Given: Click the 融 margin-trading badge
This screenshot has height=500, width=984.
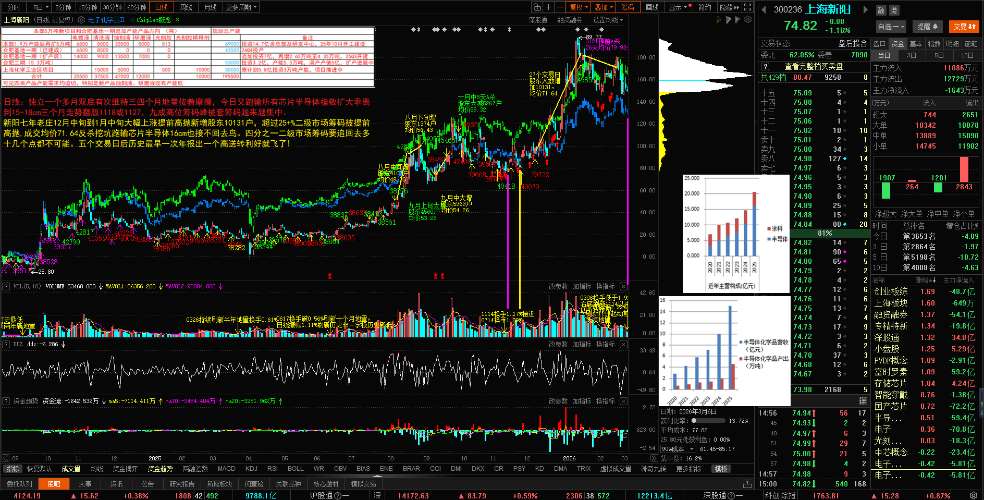Looking at the screenshot, I should point(881,10).
